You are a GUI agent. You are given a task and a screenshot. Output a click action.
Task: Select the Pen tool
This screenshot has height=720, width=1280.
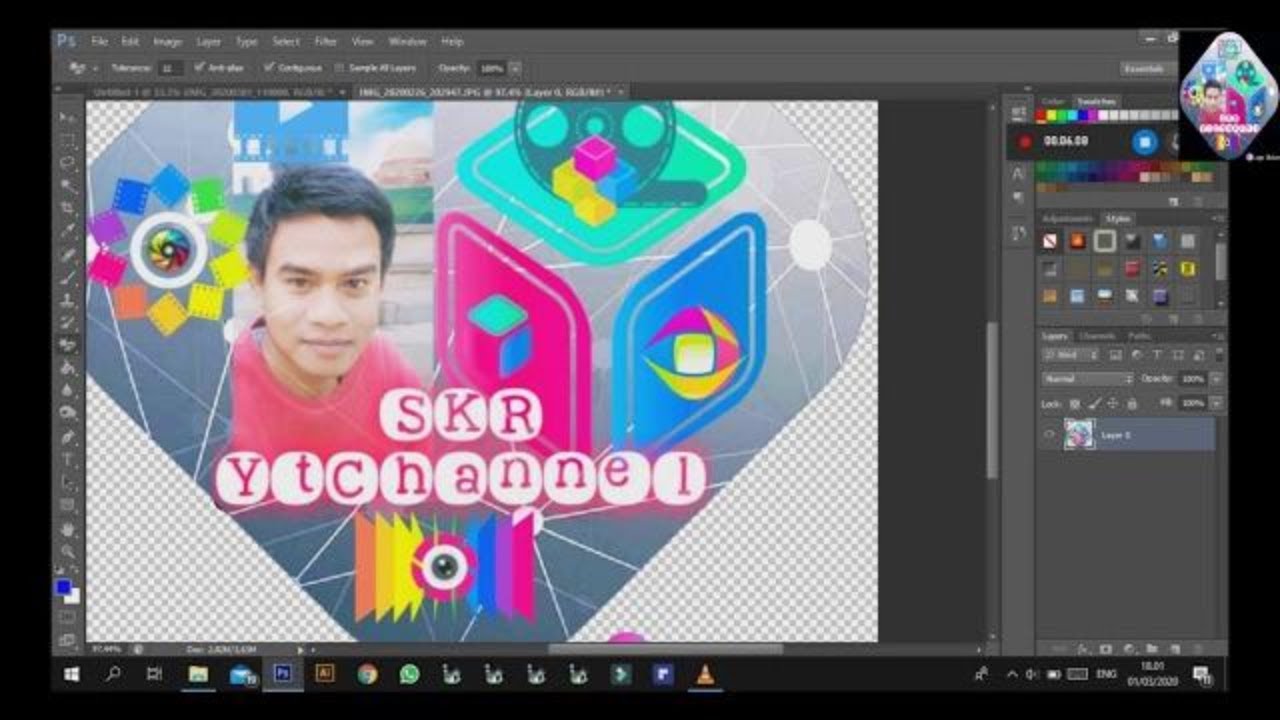pyautogui.click(x=68, y=437)
